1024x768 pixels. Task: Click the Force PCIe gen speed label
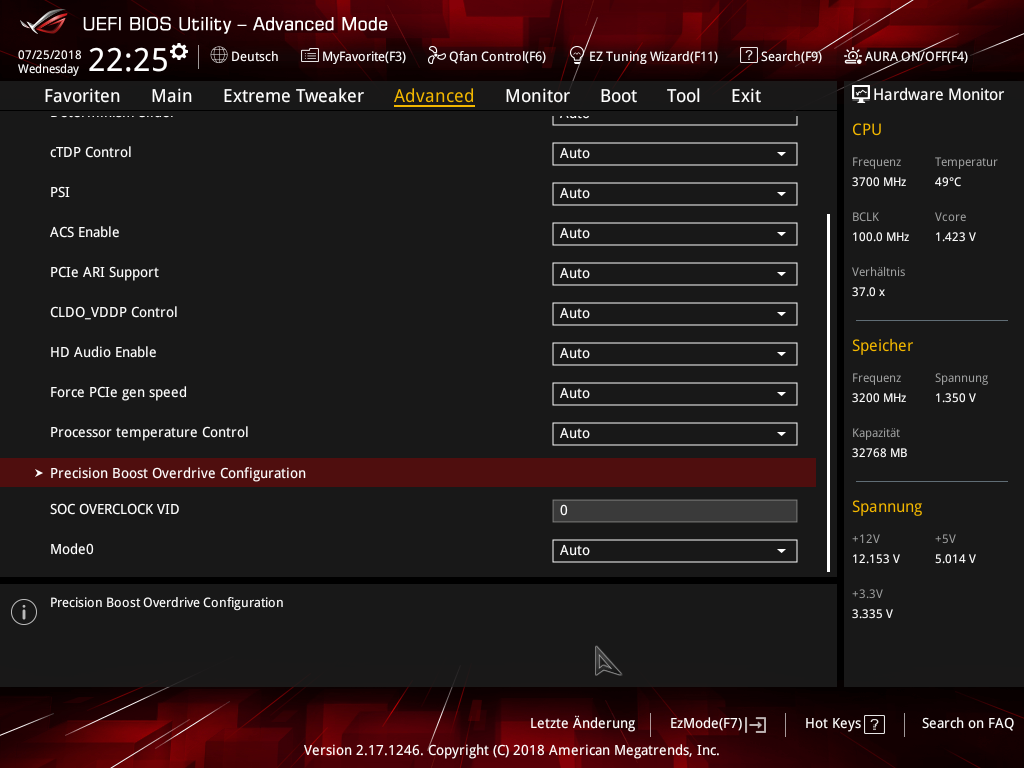pyautogui.click(x=118, y=392)
